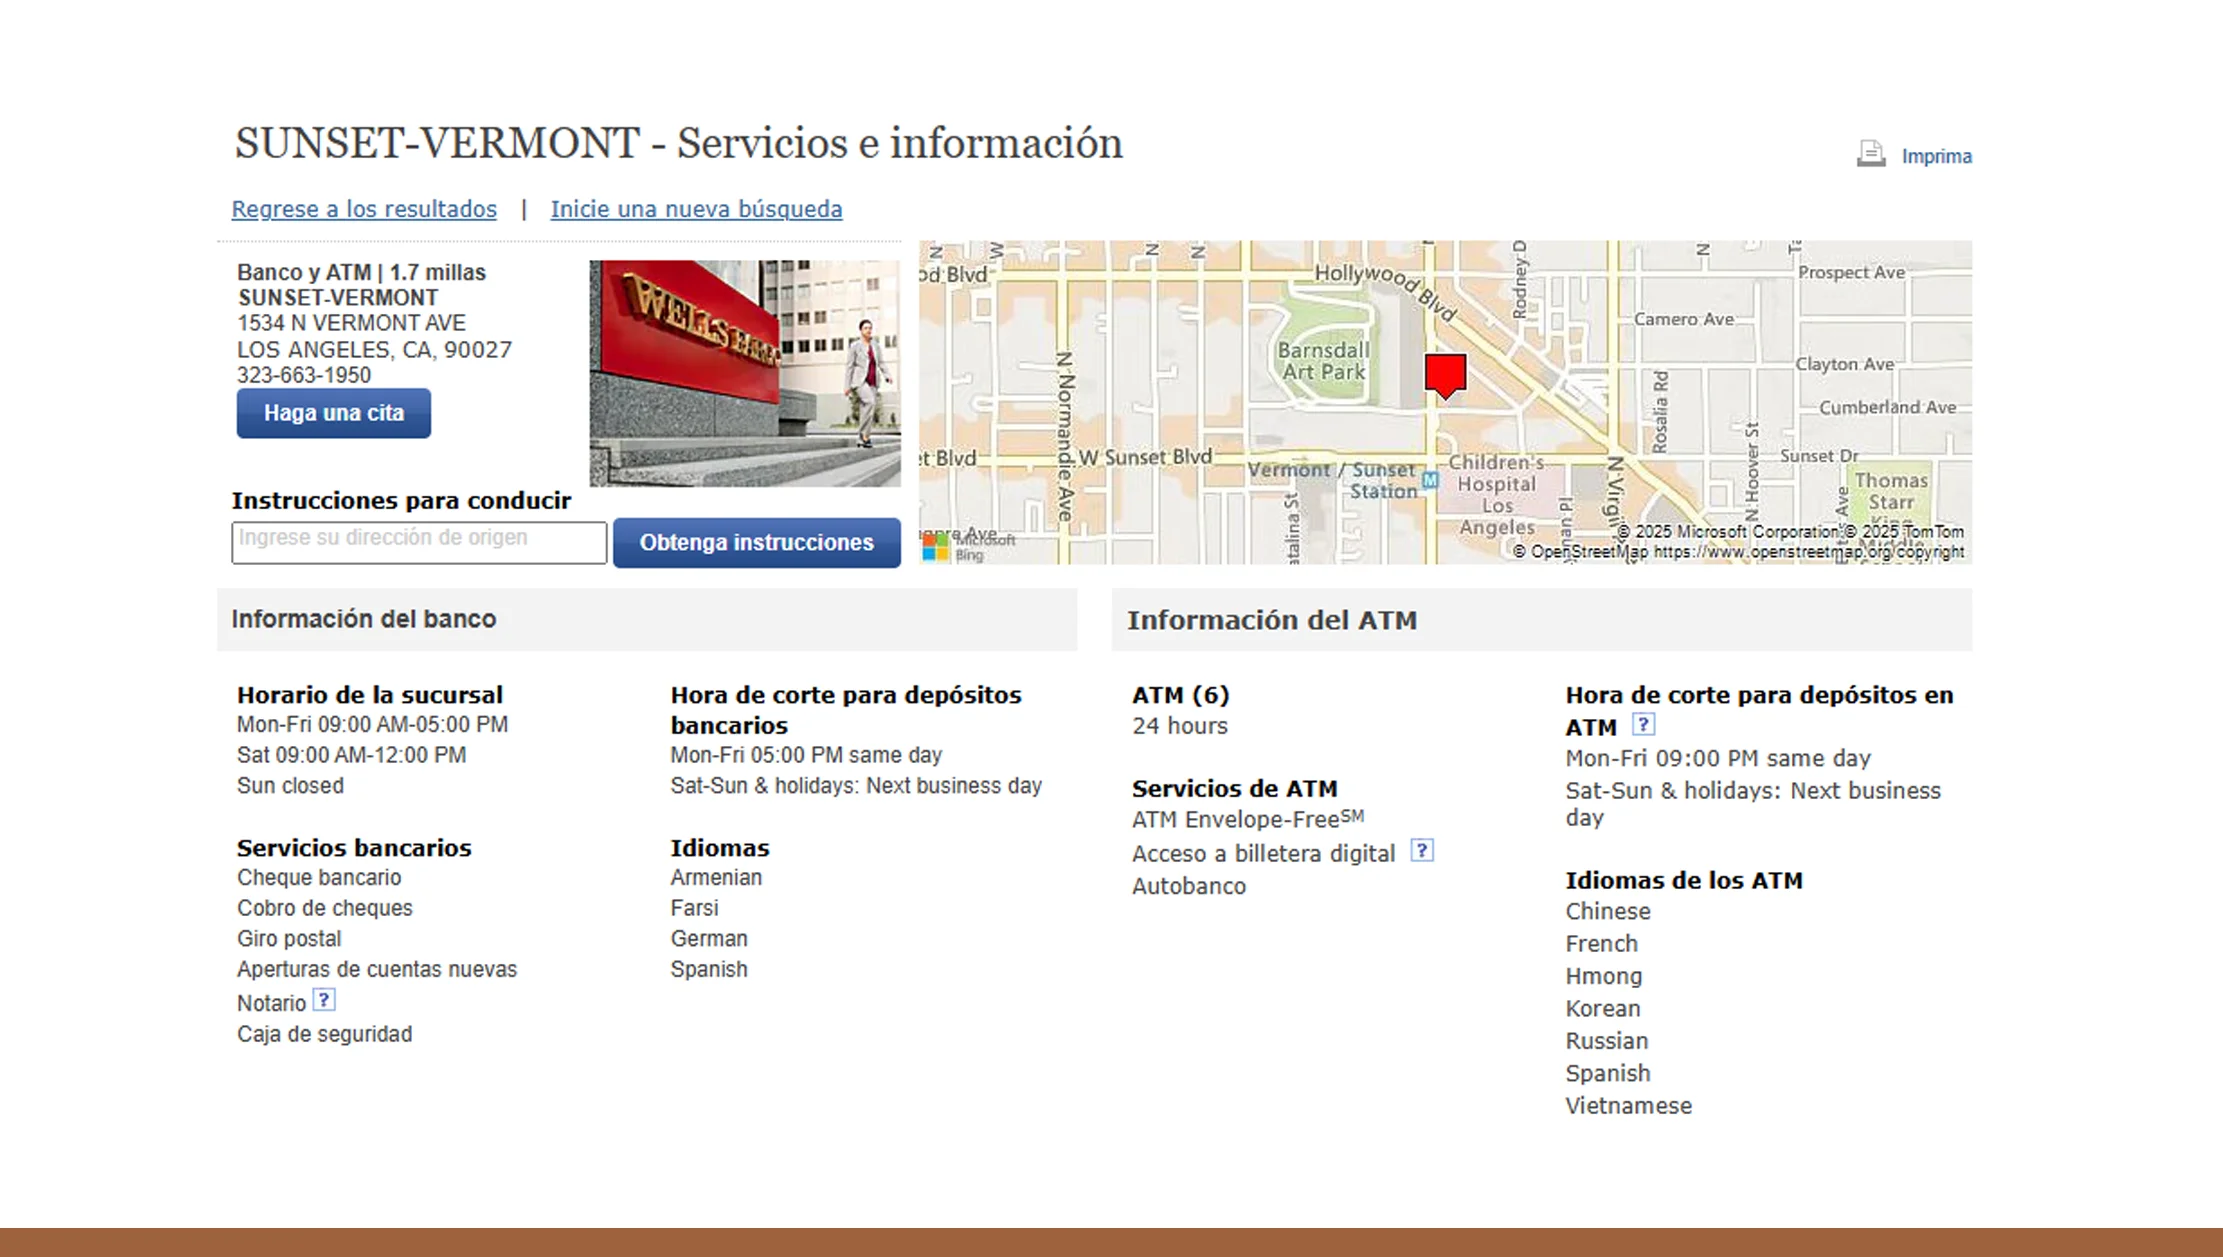Click the Haga una cita button
The height and width of the screenshot is (1257, 2223).
333,413
